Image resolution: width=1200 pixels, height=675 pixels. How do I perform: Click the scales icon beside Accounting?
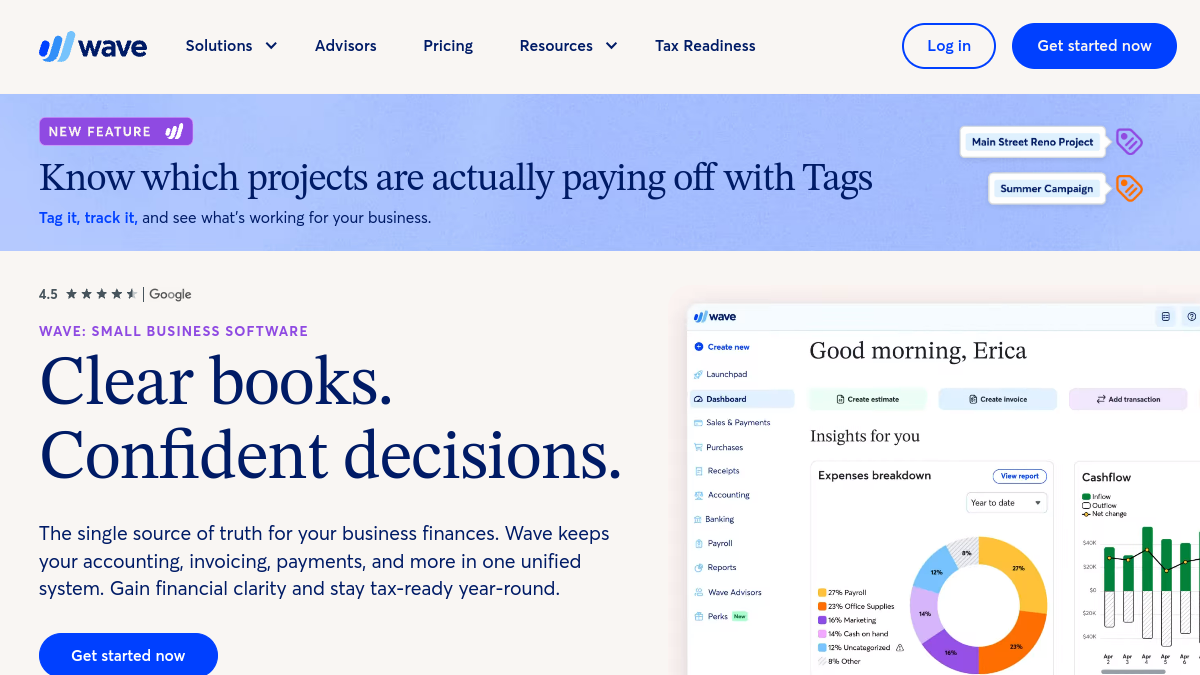pos(698,495)
